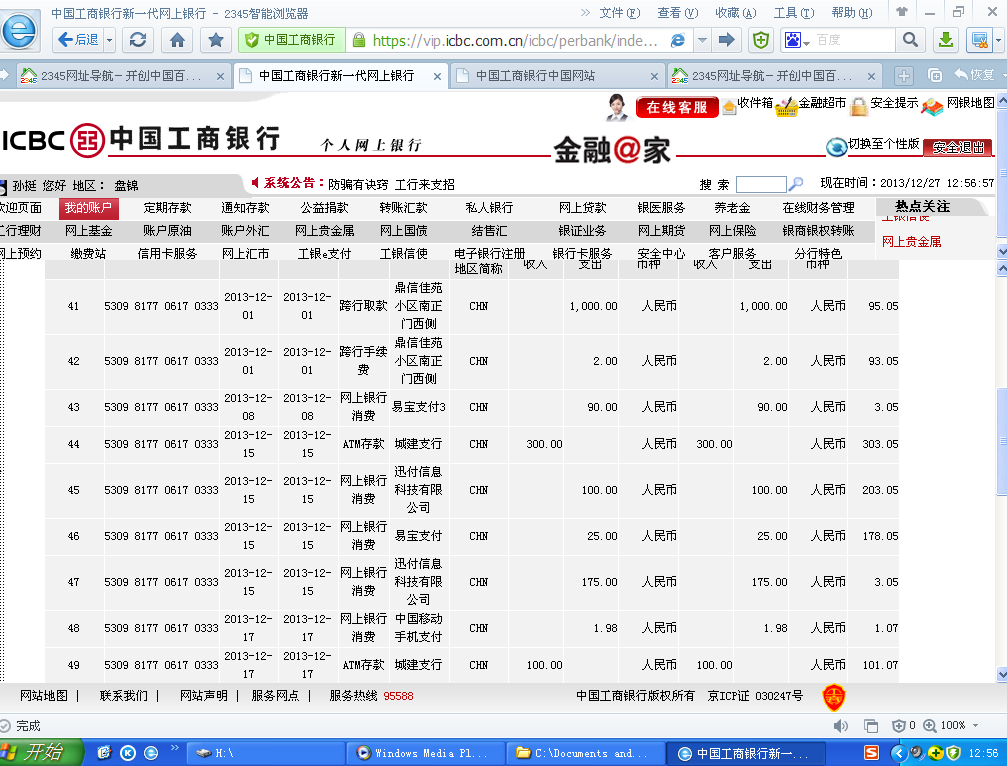The image size is (1007, 766).
Task: Open the 收藏 menu in menu bar
Action: tap(733, 13)
